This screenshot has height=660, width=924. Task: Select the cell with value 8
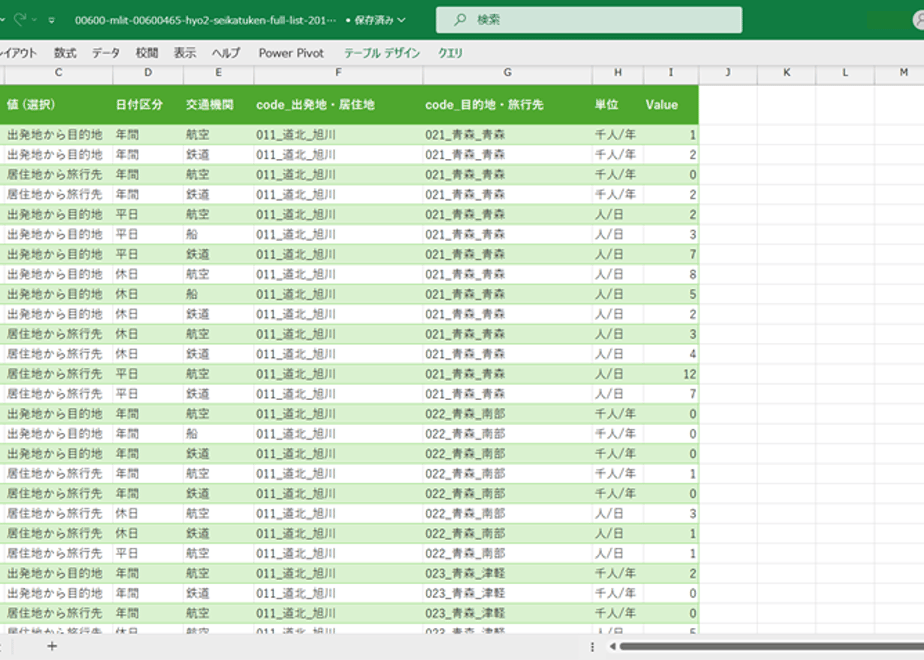(x=671, y=275)
